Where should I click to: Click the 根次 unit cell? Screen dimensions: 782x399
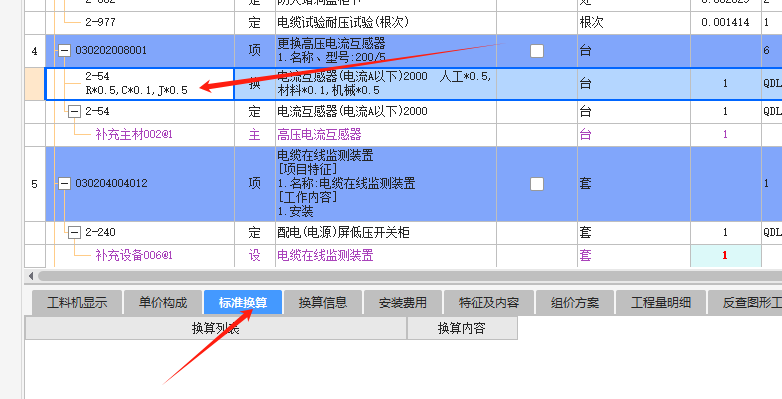[x=633, y=22]
